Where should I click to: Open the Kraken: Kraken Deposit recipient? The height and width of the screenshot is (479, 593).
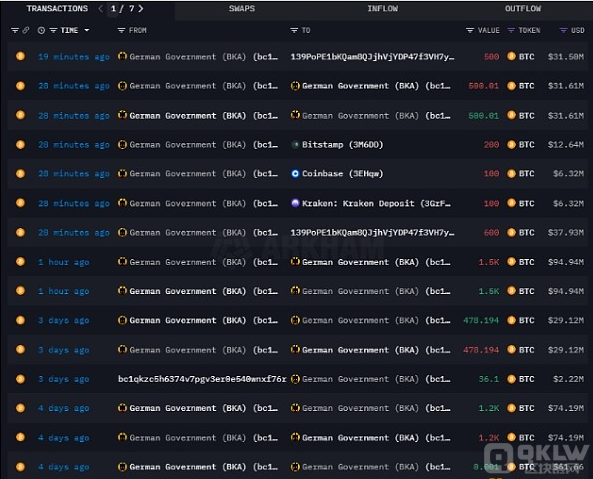[x=376, y=203]
